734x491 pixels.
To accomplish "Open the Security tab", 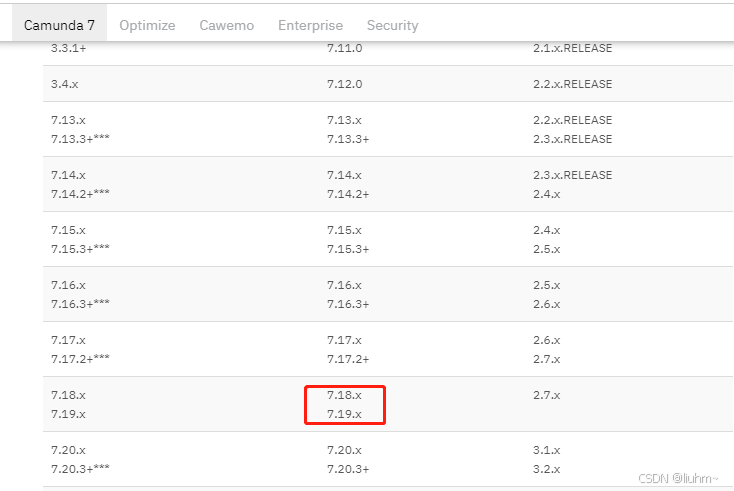I will point(392,25).
